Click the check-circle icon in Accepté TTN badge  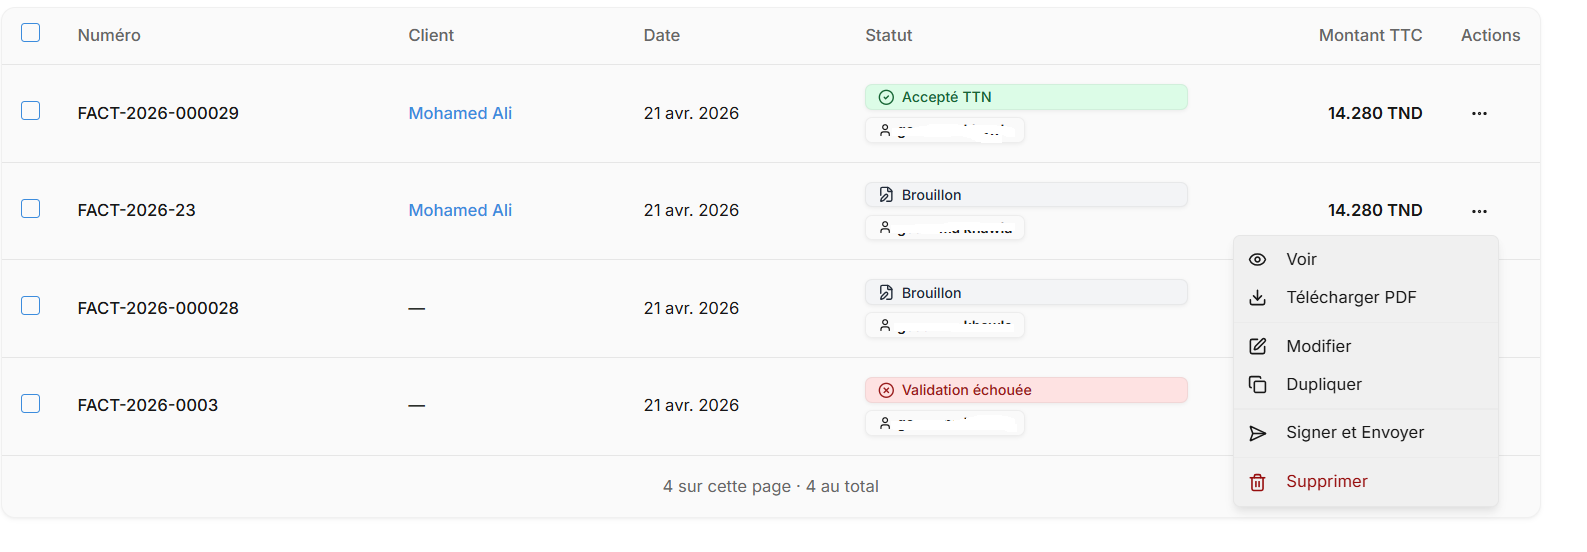point(886,97)
